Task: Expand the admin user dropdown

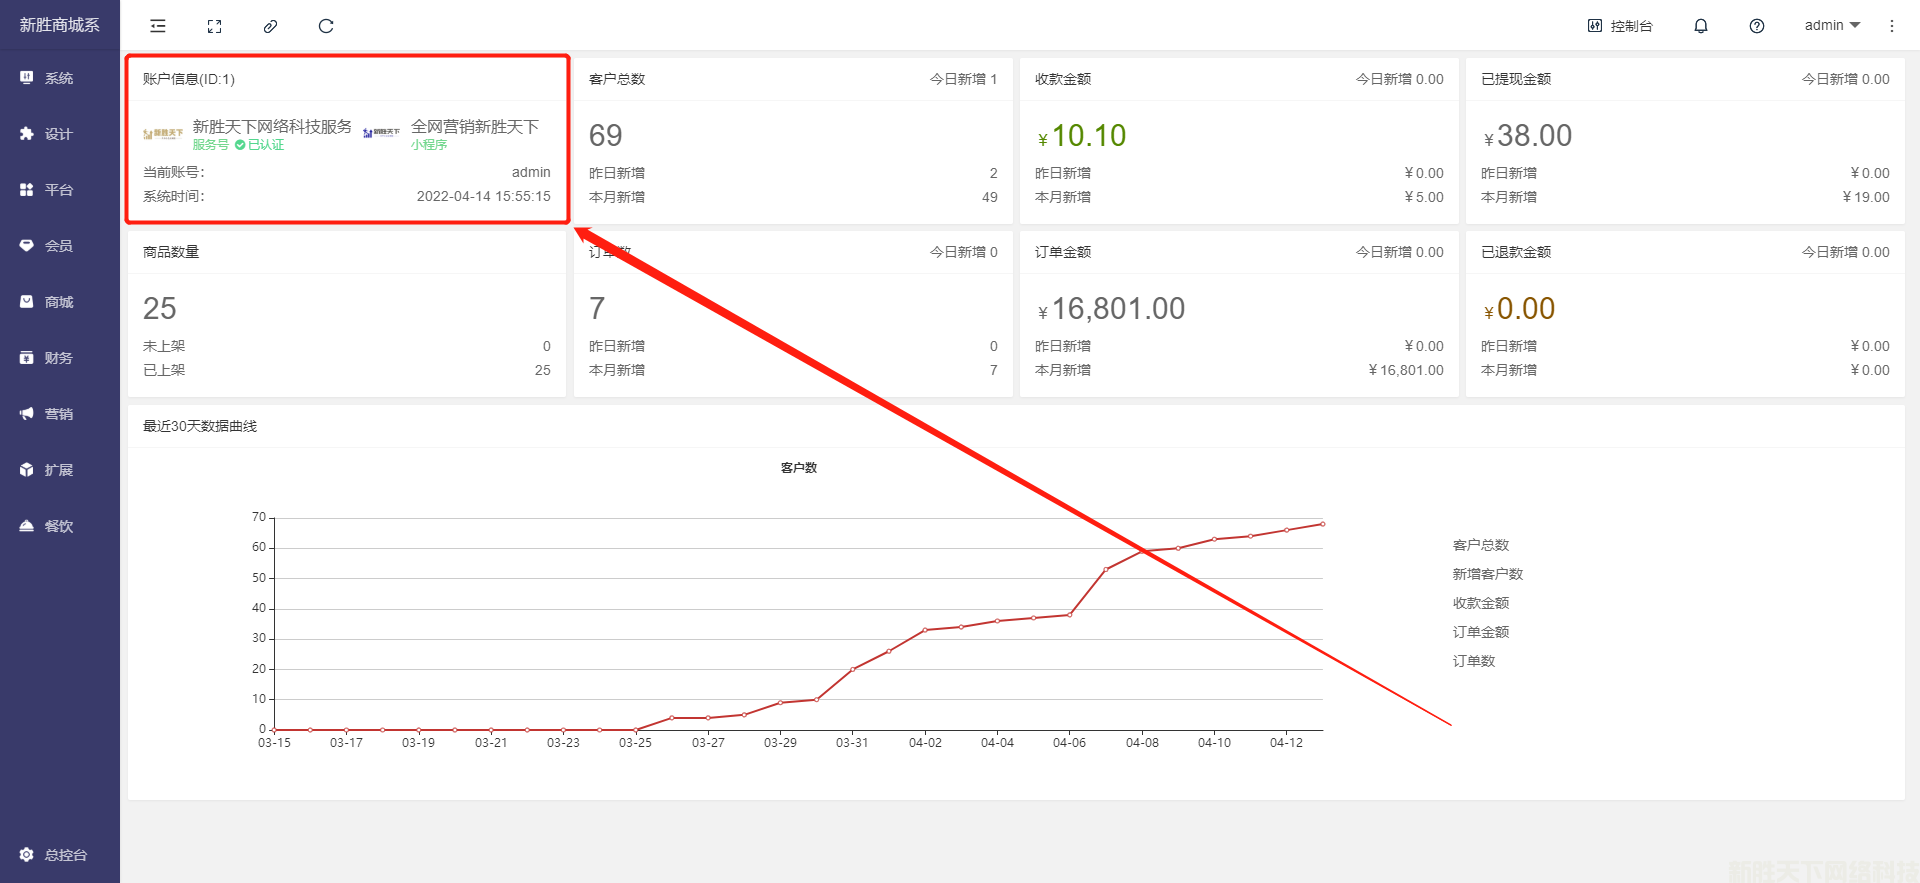Action: tap(1831, 26)
